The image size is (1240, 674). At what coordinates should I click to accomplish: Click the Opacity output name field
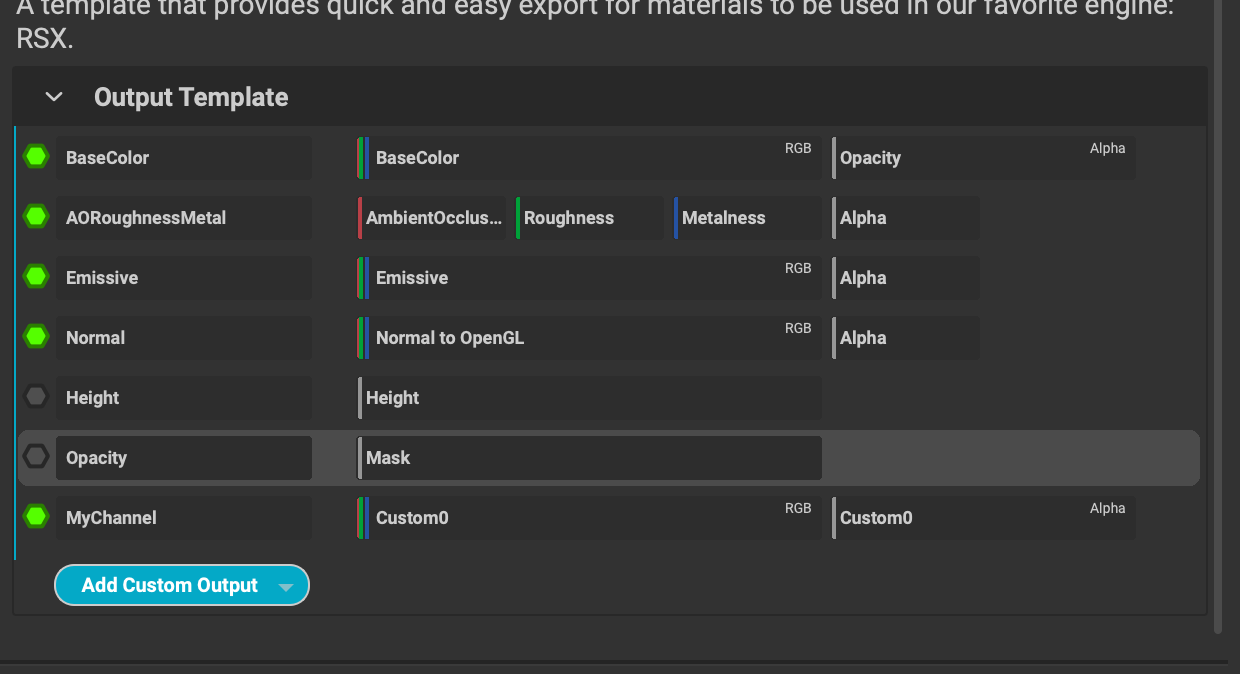click(x=184, y=458)
